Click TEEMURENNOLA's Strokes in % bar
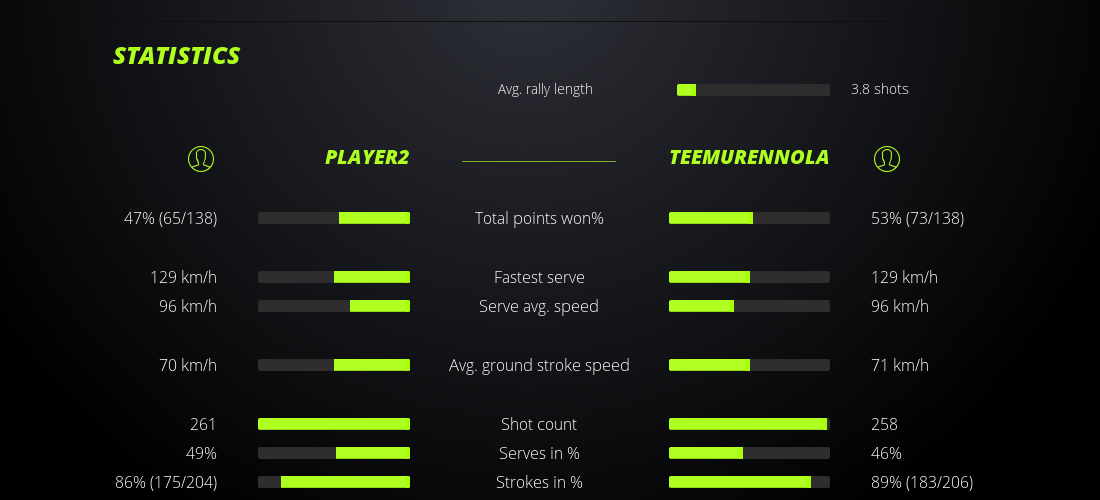This screenshot has height=500, width=1100. (749, 482)
